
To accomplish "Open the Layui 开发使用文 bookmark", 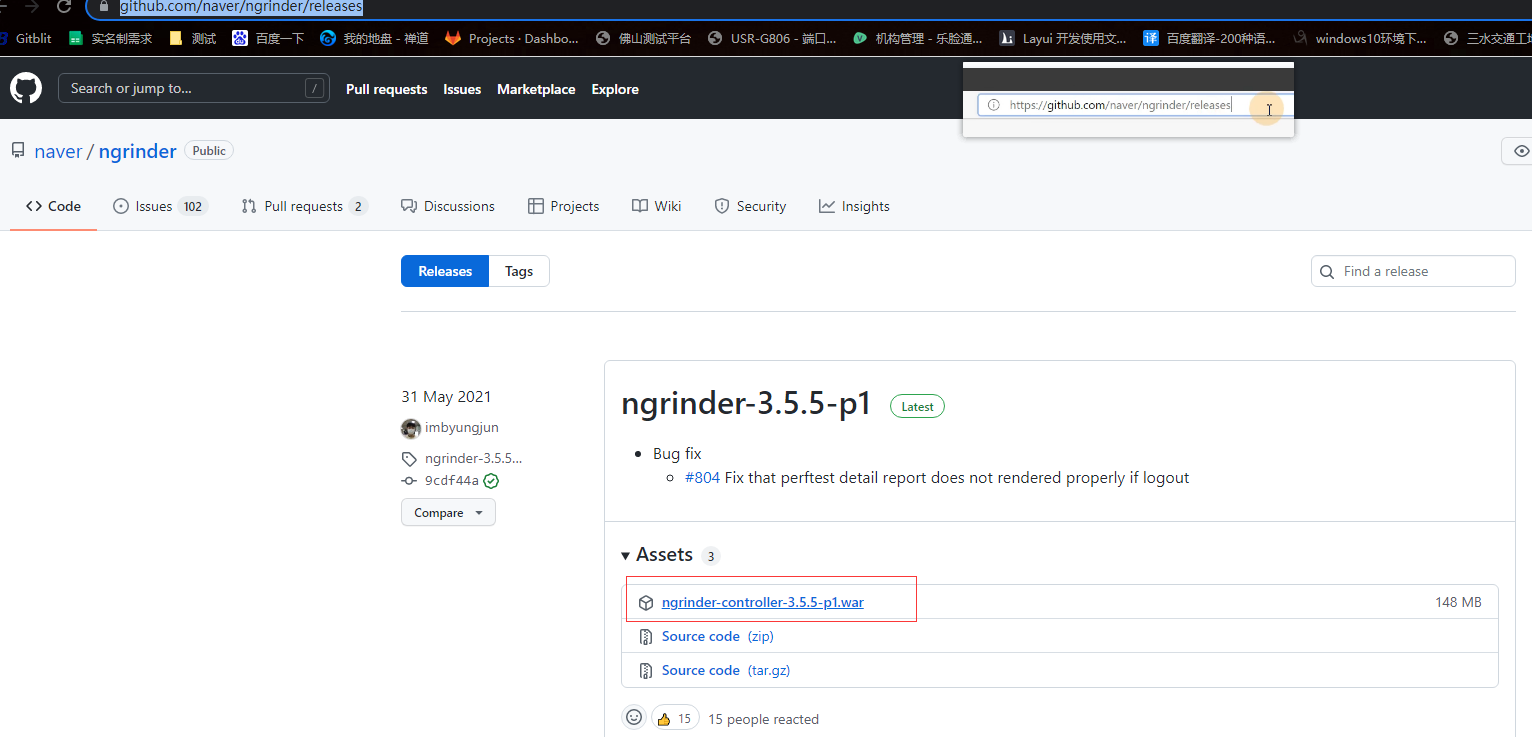I will [1062, 38].
